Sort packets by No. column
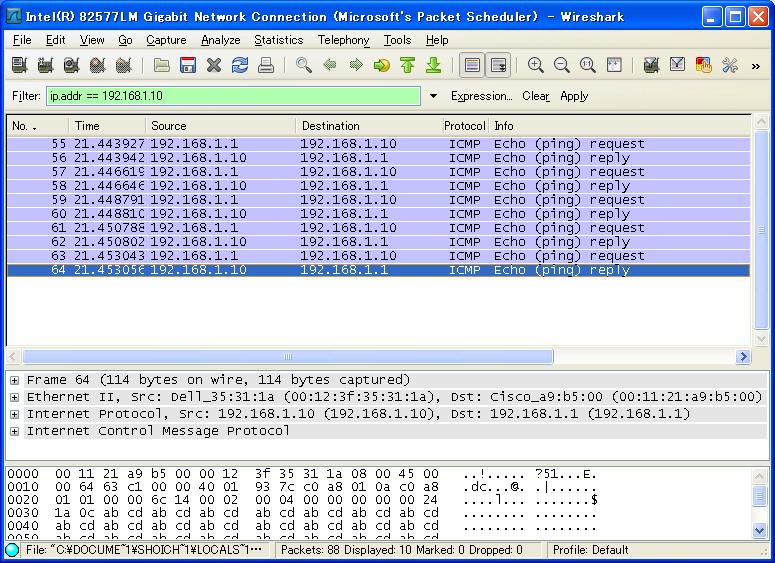775x563 pixels. [38, 126]
